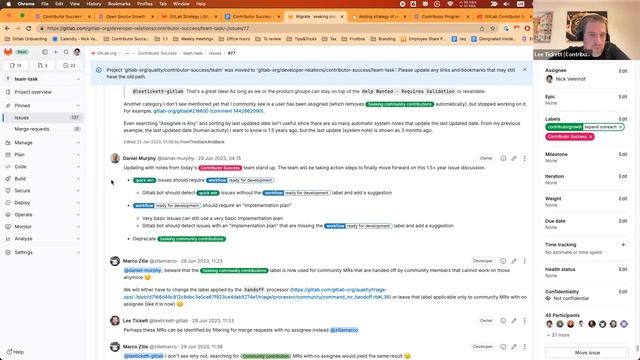
Task: Expand the Plan sidebar section
Action: tap(42, 155)
